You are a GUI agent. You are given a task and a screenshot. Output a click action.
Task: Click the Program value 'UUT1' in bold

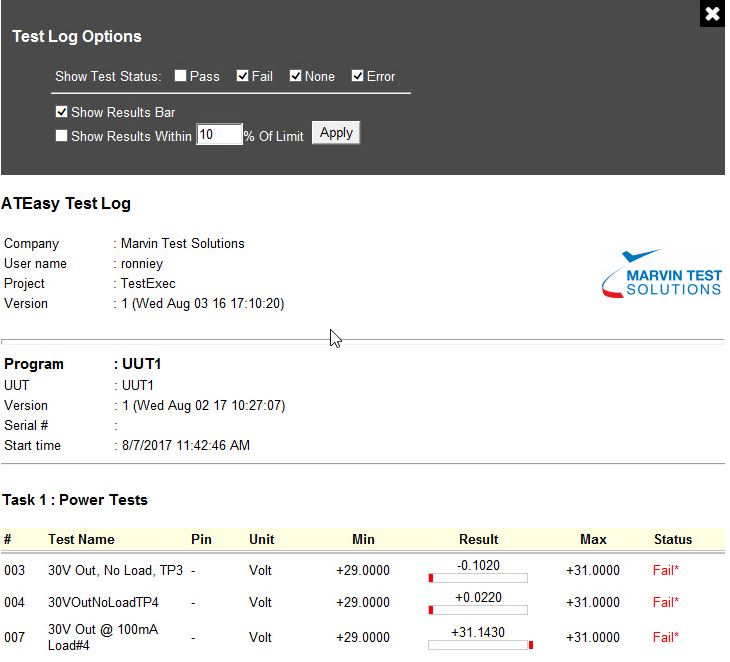tap(142, 364)
